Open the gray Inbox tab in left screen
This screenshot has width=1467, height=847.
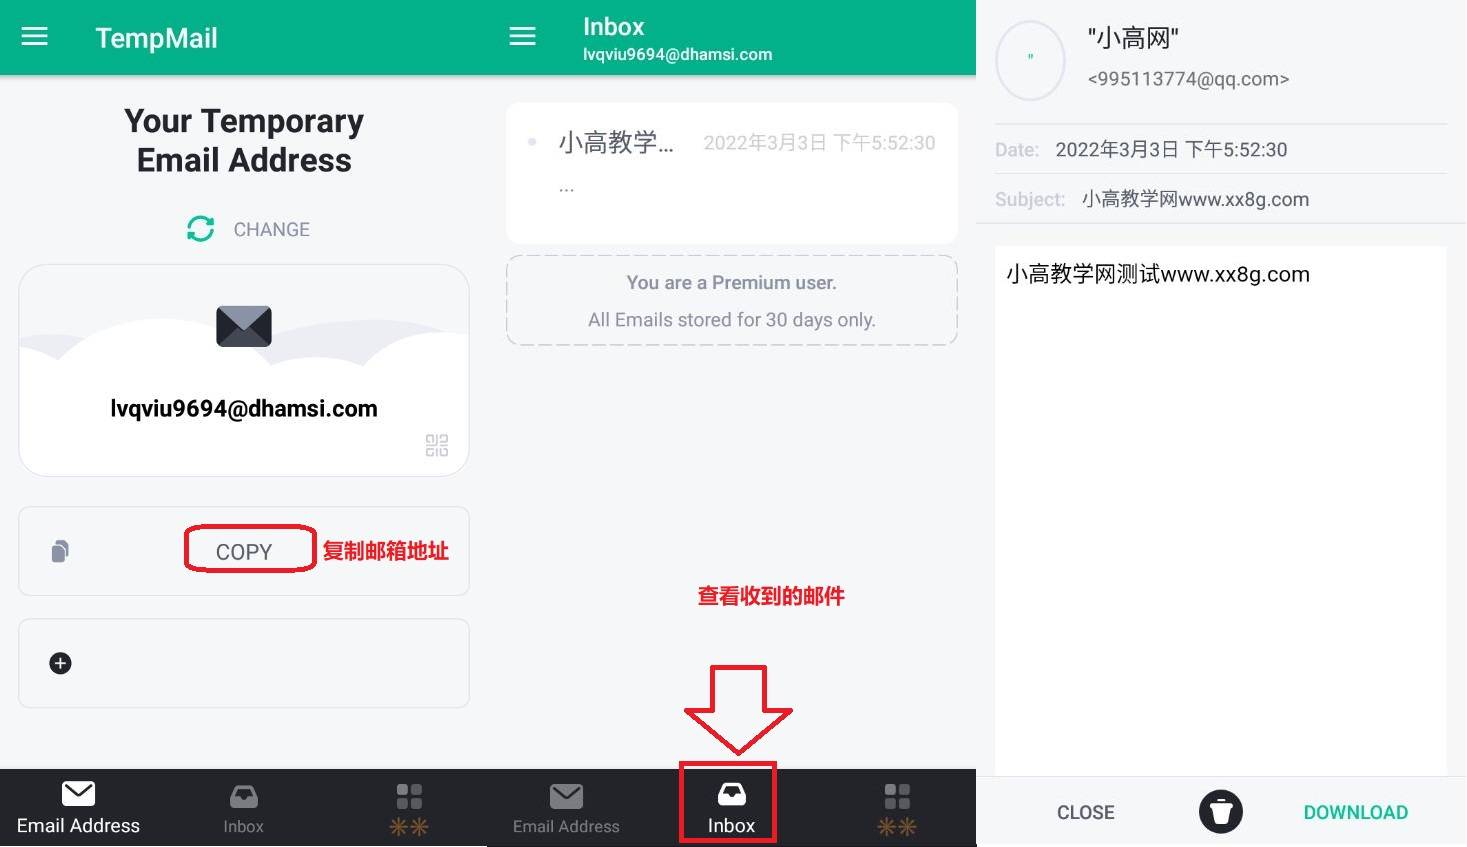(x=243, y=809)
